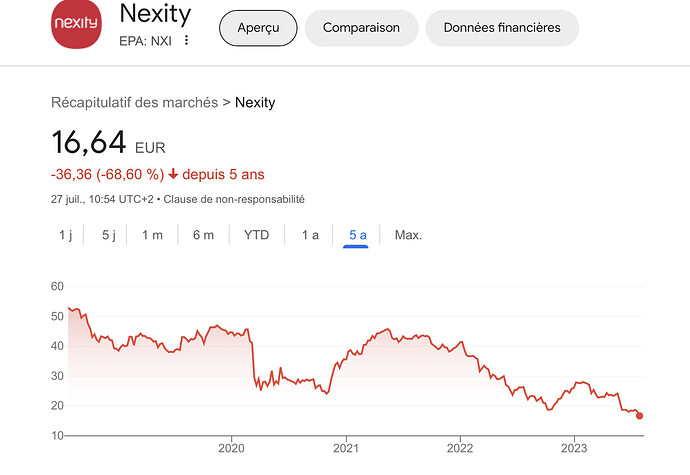Choose the 5 j time range
This screenshot has height=475, width=690.
tap(109, 235)
